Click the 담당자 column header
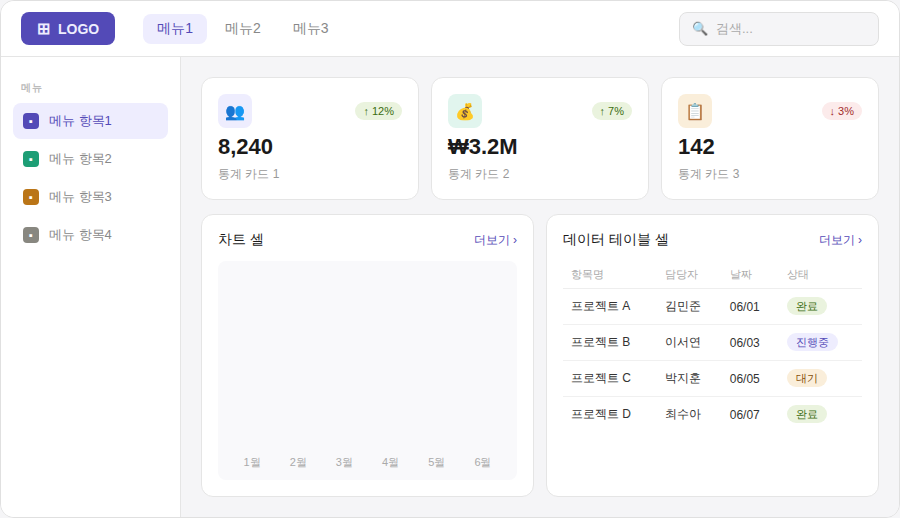The height and width of the screenshot is (518, 900). click(681, 275)
